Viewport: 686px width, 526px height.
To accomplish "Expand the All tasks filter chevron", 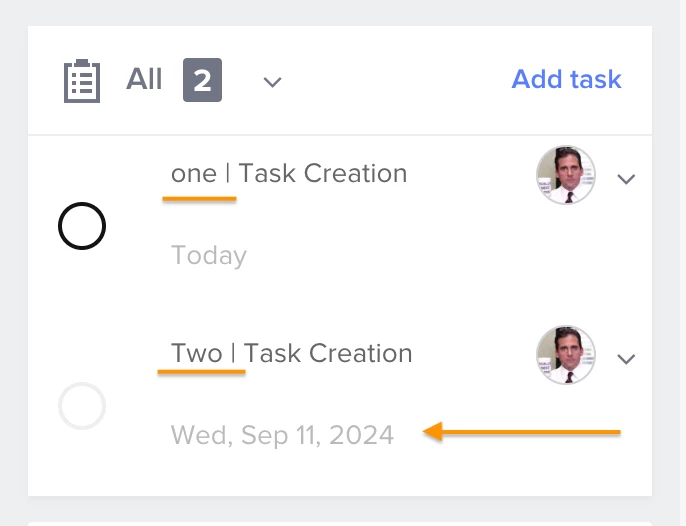I will (x=272, y=83).
